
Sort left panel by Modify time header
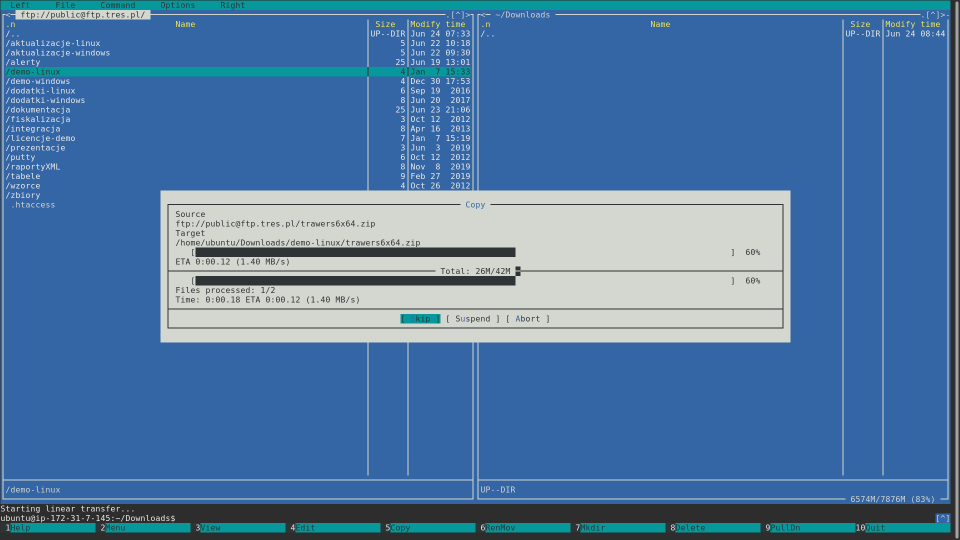click(438, 24)
